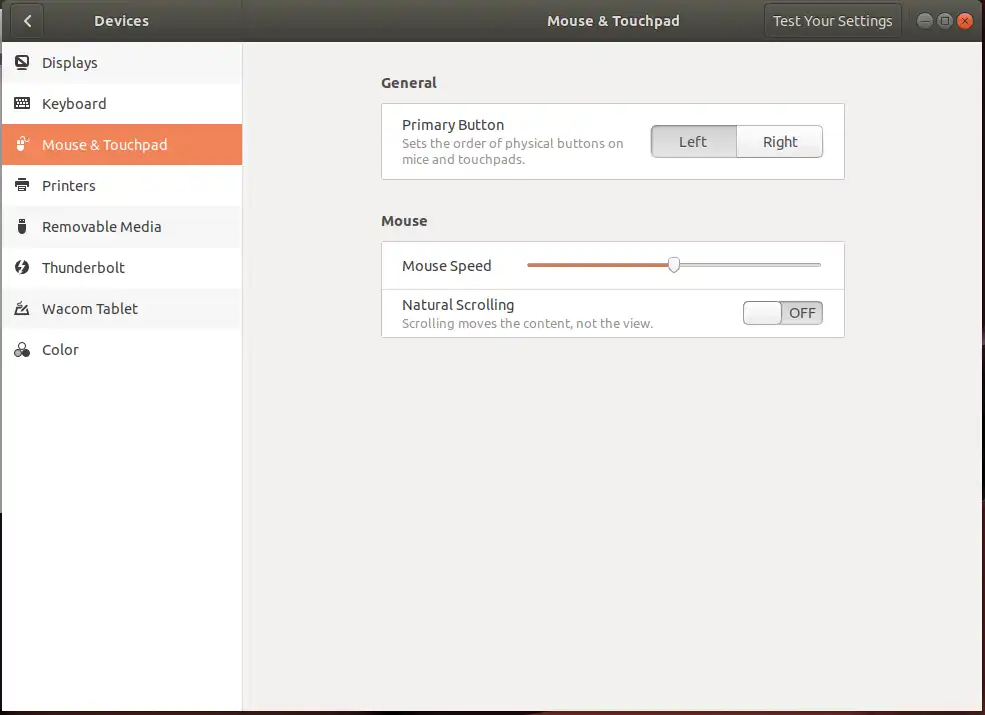
Task: Click the Mouse Speed slider handle
Action: pyautogui.click(x=674, y=265)
